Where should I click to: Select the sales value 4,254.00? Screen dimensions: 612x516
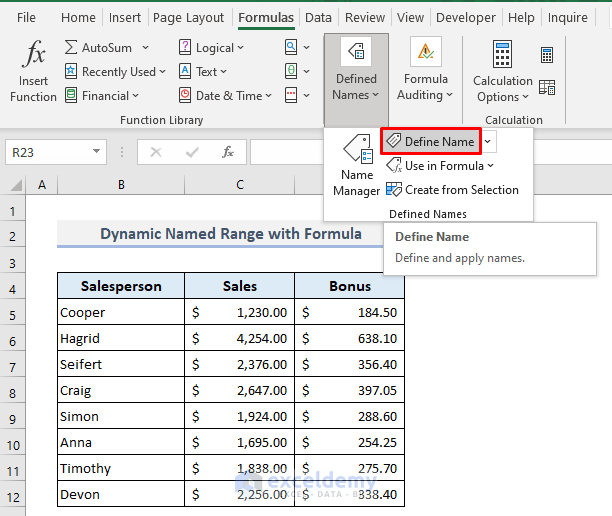240,338
